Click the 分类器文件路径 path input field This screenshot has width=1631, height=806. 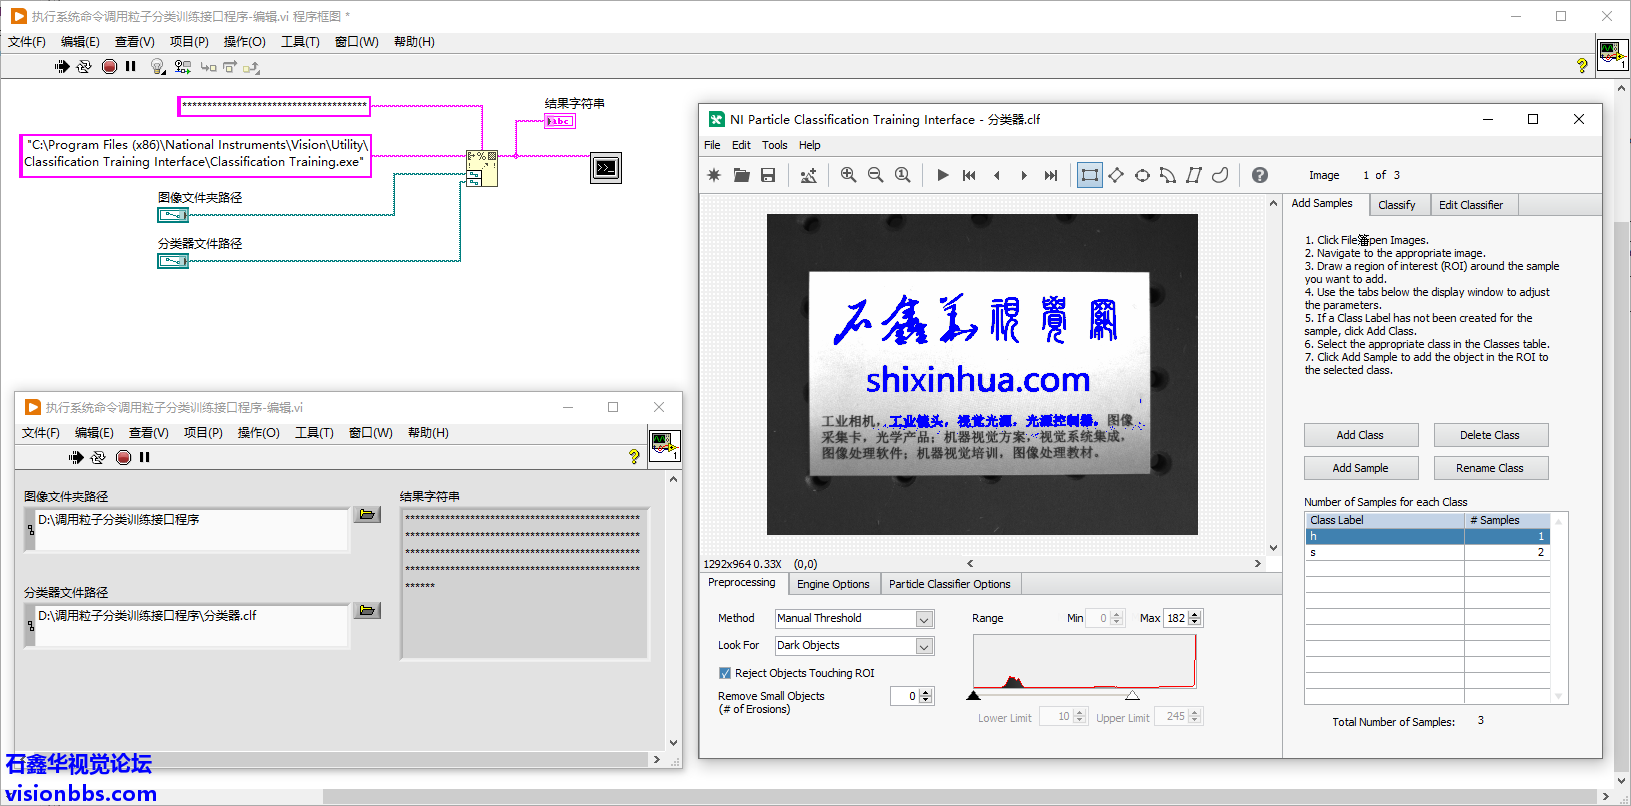pyautogui.click(x=191, y=625)
